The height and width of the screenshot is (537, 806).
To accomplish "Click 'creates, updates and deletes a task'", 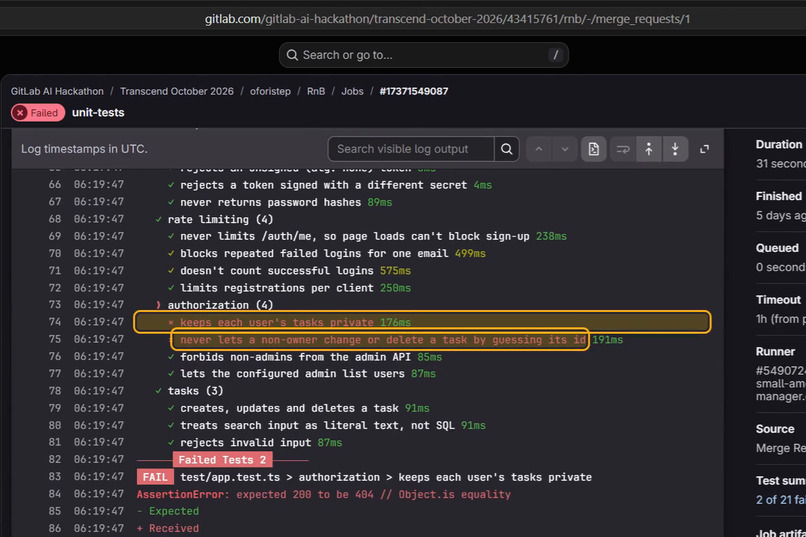I will 289,408.
